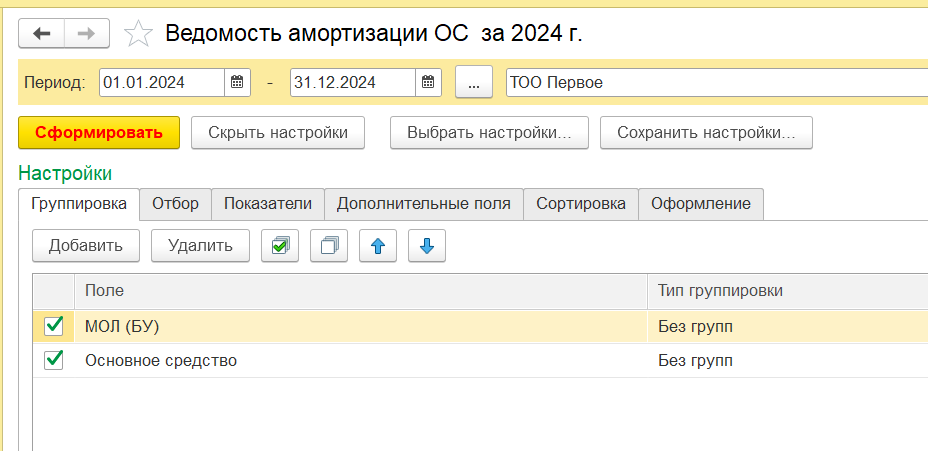The width and height of the screenshot is (928, 451).
Task: Click the forward navigation arrow
Action: tap(87, 34)
